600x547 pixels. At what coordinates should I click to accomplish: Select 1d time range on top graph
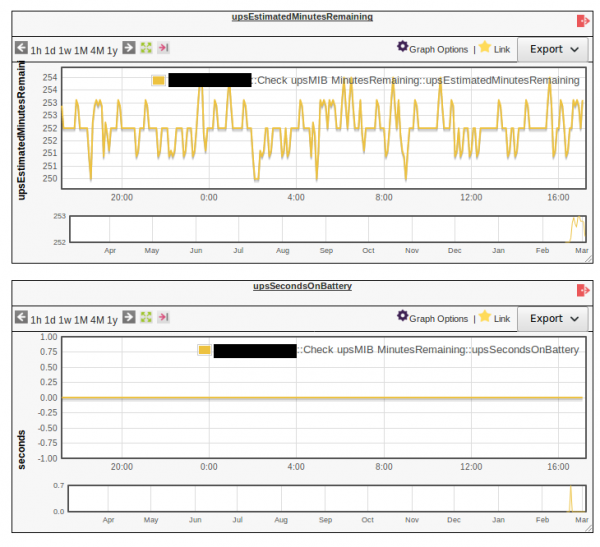50,49
